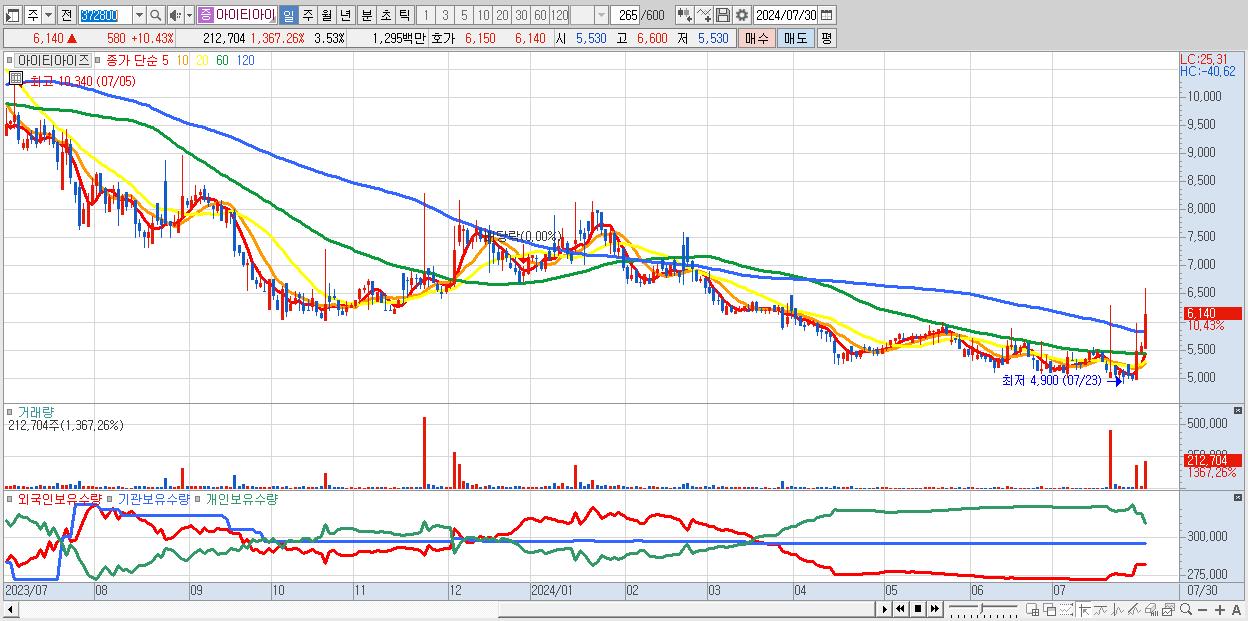Click the blue 120-day moving average label
This screenshot has height=621, width=1248.
[245, 60]
